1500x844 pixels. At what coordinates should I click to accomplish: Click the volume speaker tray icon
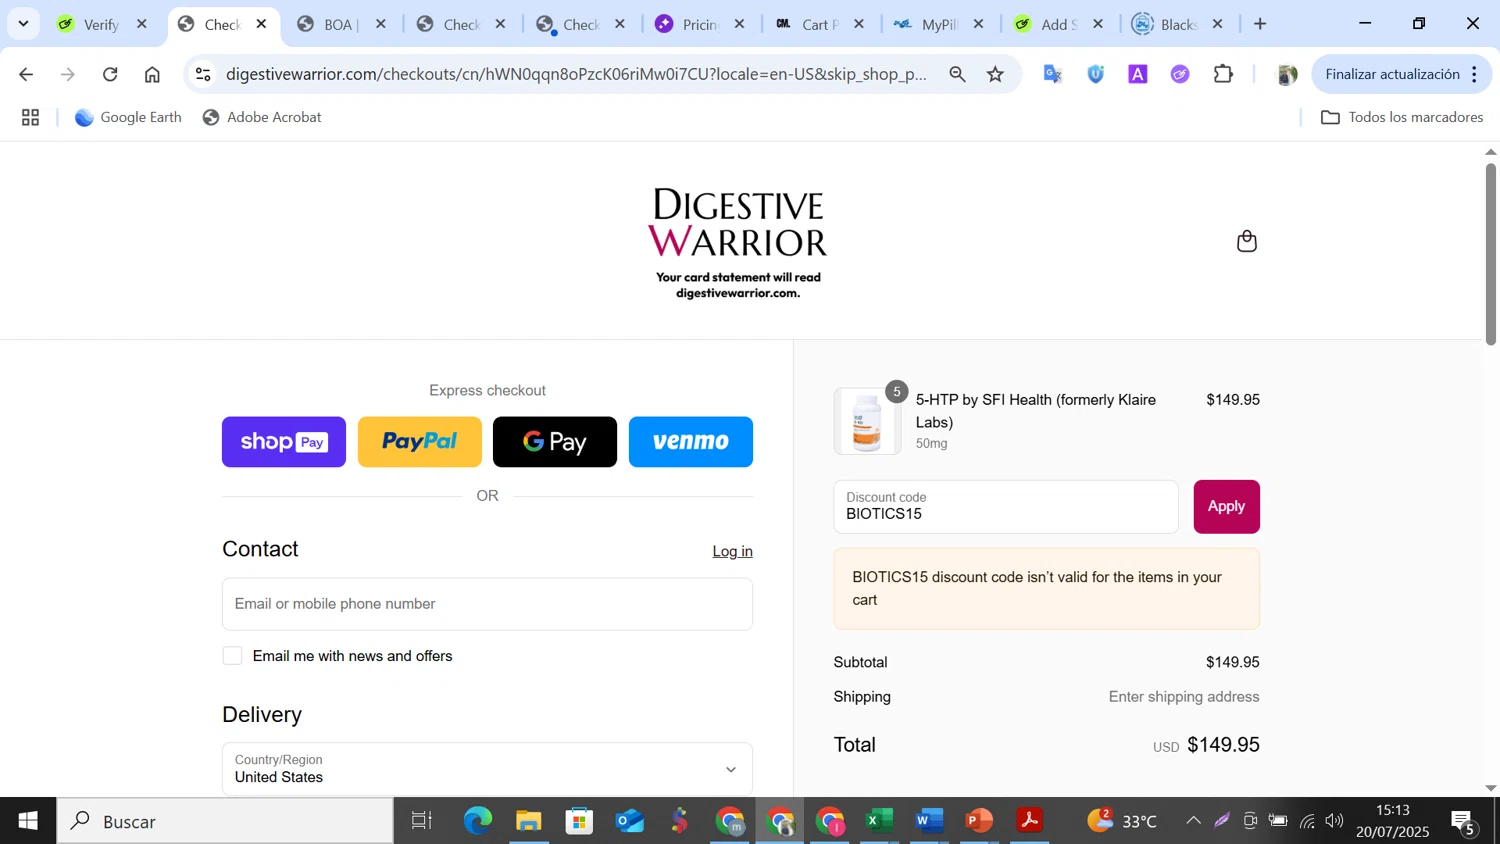1335,821
